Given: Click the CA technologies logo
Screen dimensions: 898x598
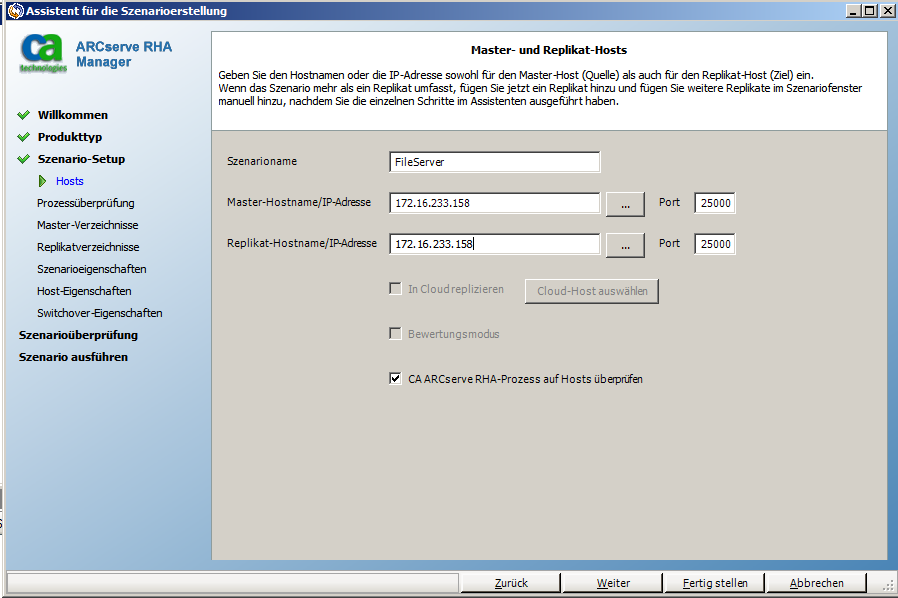Looking at the screenshot, I should (x=43, y=53).
